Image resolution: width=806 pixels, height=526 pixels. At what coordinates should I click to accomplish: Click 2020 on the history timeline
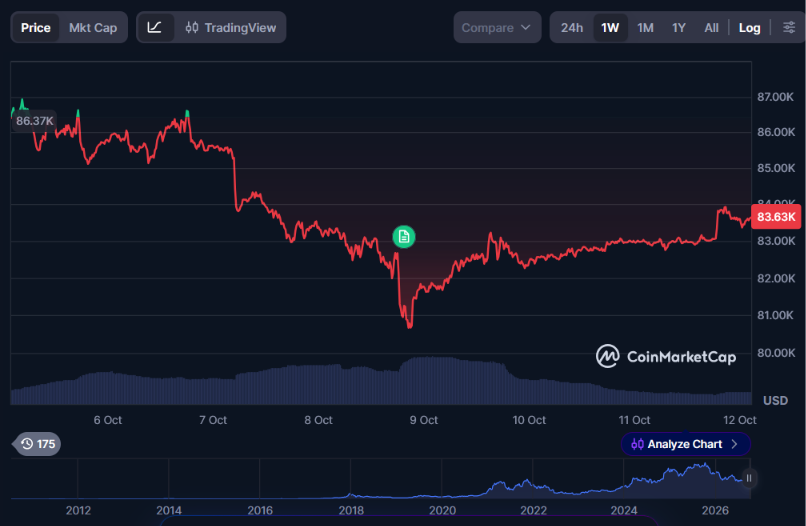click(x=442, y=511)
